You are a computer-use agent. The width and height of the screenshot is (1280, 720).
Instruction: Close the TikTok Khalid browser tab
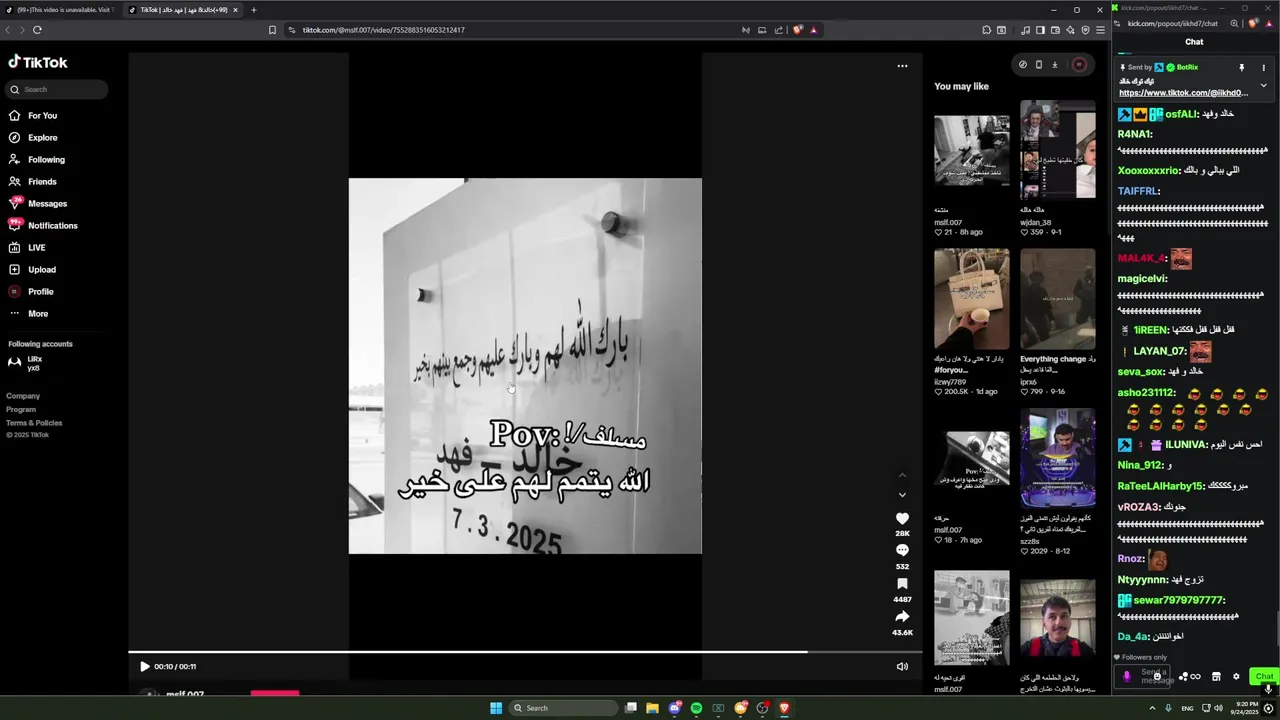tap(235, 10)
